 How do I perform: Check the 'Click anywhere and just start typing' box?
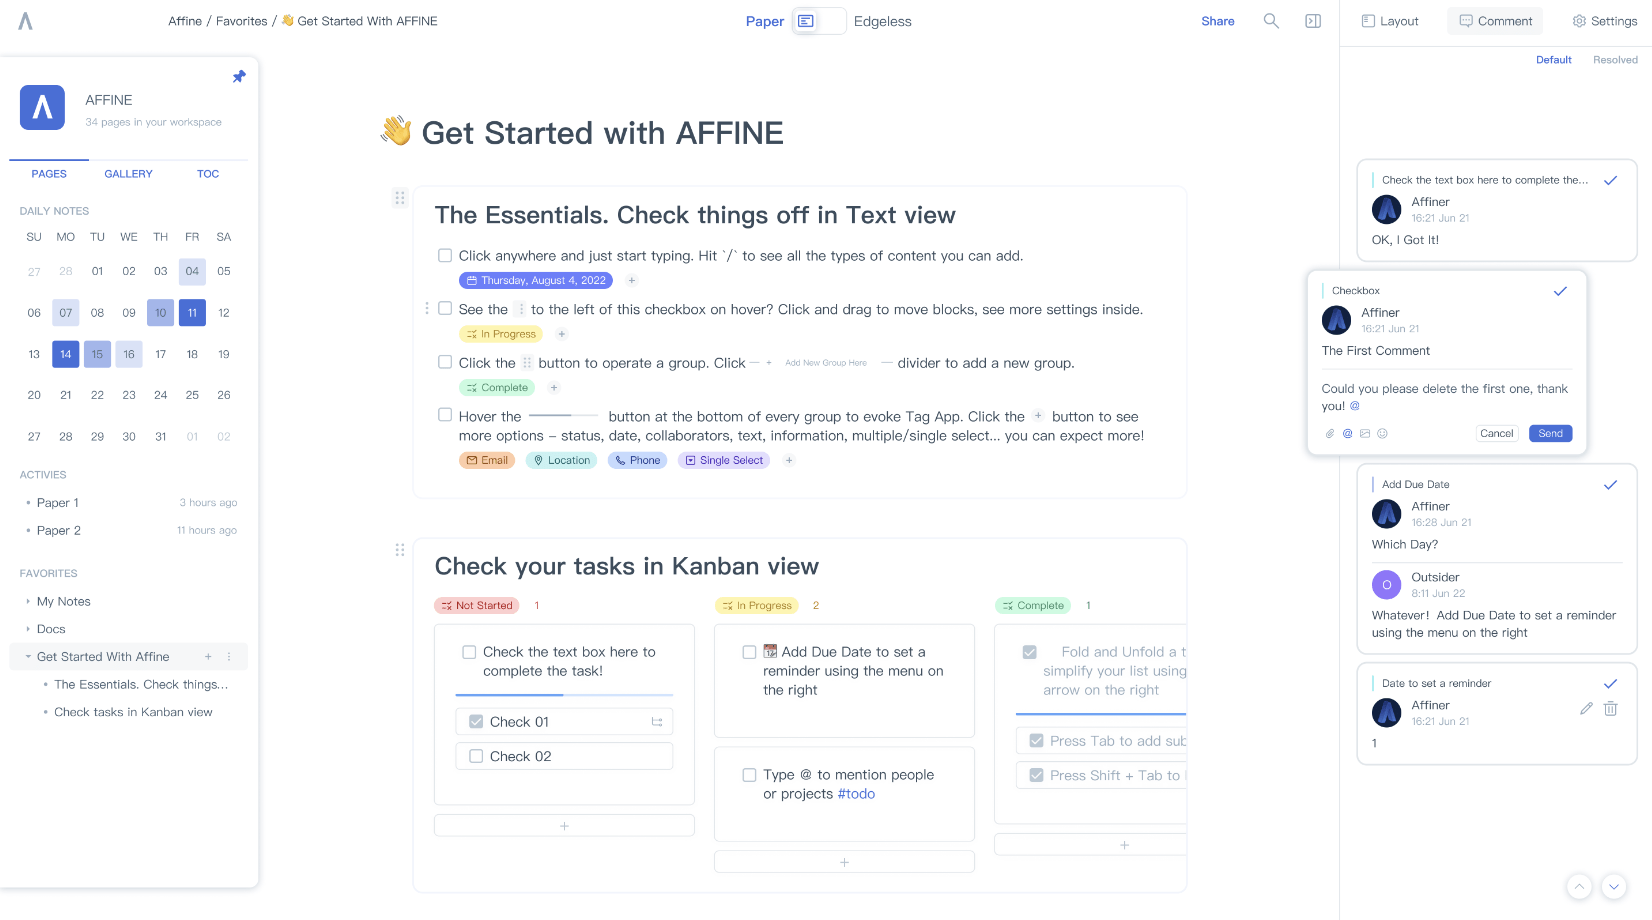[x=445, y=256]
